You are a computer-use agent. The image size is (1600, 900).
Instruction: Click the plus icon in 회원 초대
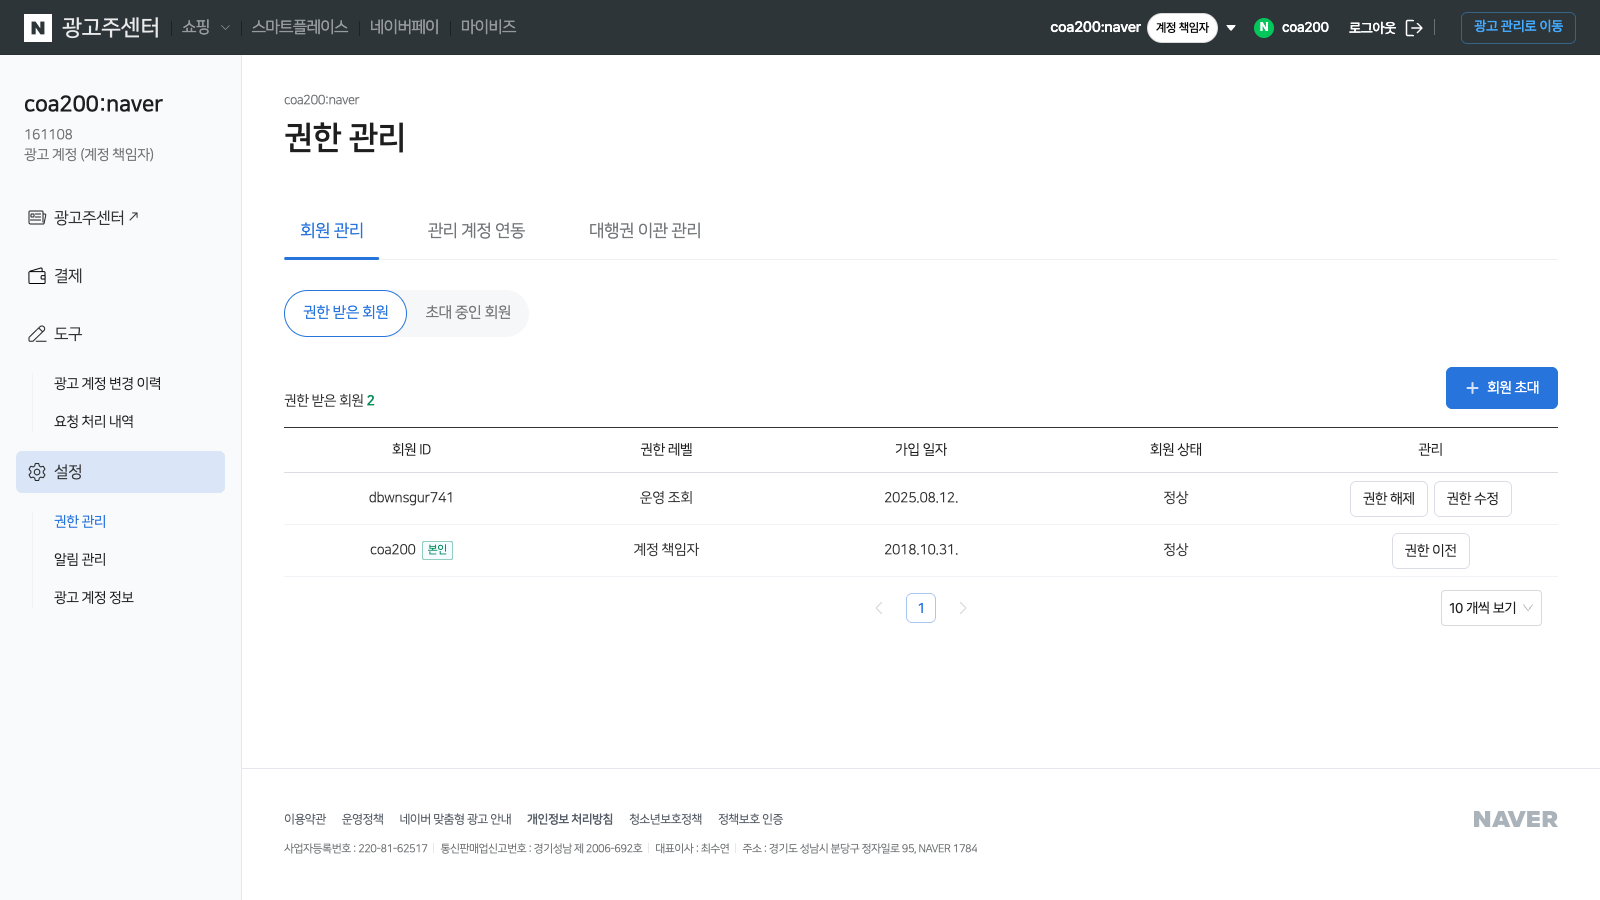pos(1472,388)
